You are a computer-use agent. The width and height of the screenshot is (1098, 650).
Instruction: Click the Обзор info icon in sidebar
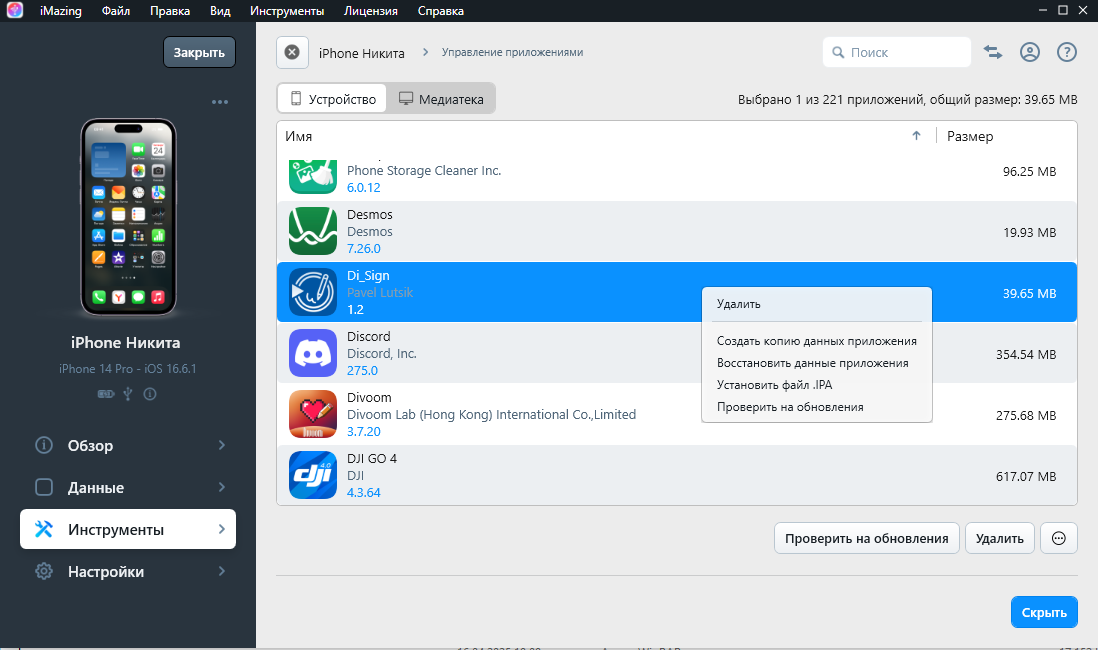point(44,445)
